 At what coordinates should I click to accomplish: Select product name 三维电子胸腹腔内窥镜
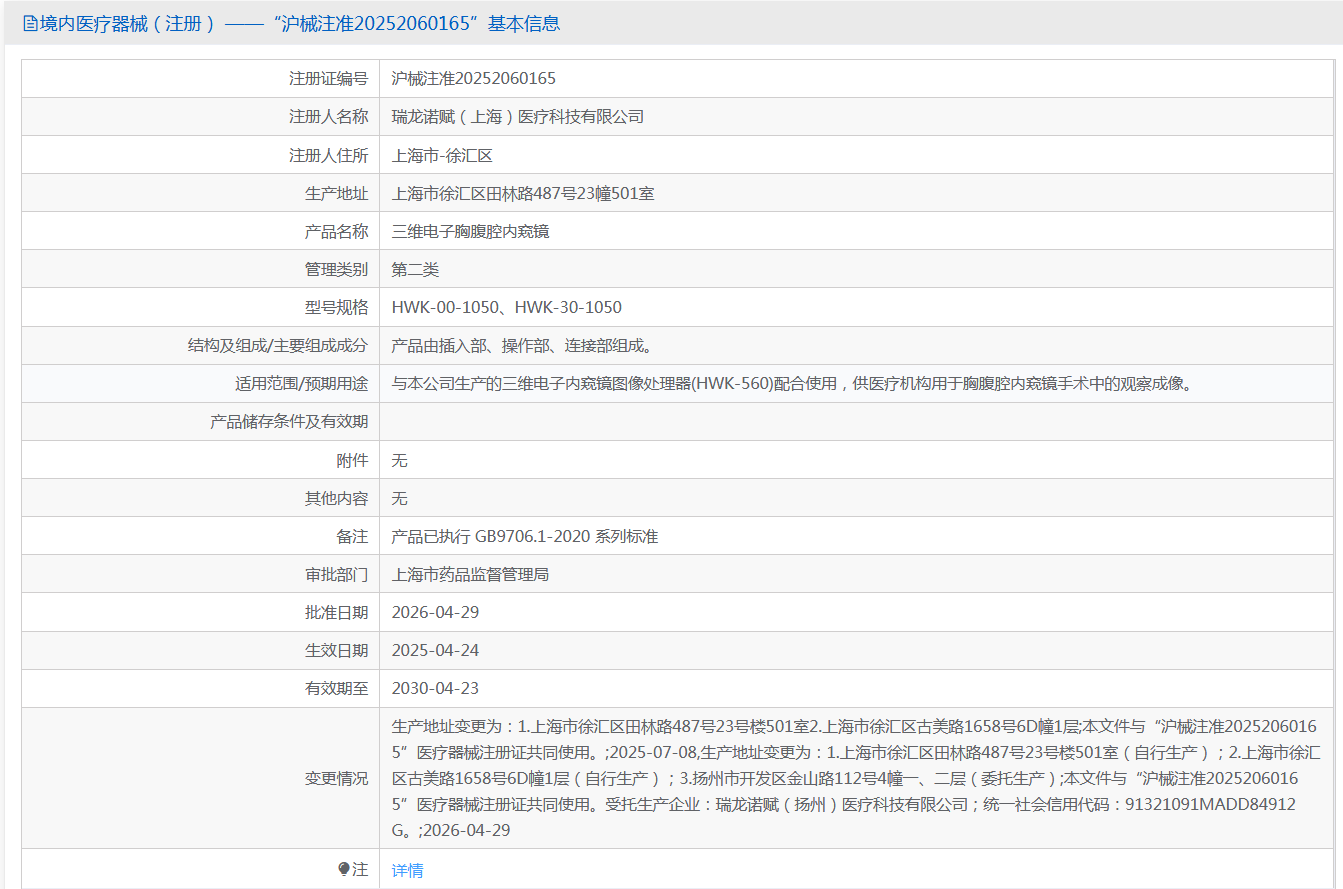coord(471,231)
